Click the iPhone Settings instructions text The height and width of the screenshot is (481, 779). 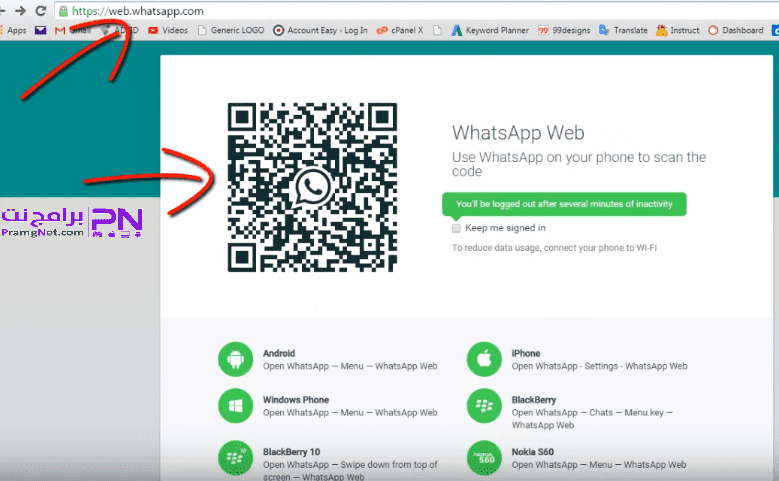pos(600,366)
